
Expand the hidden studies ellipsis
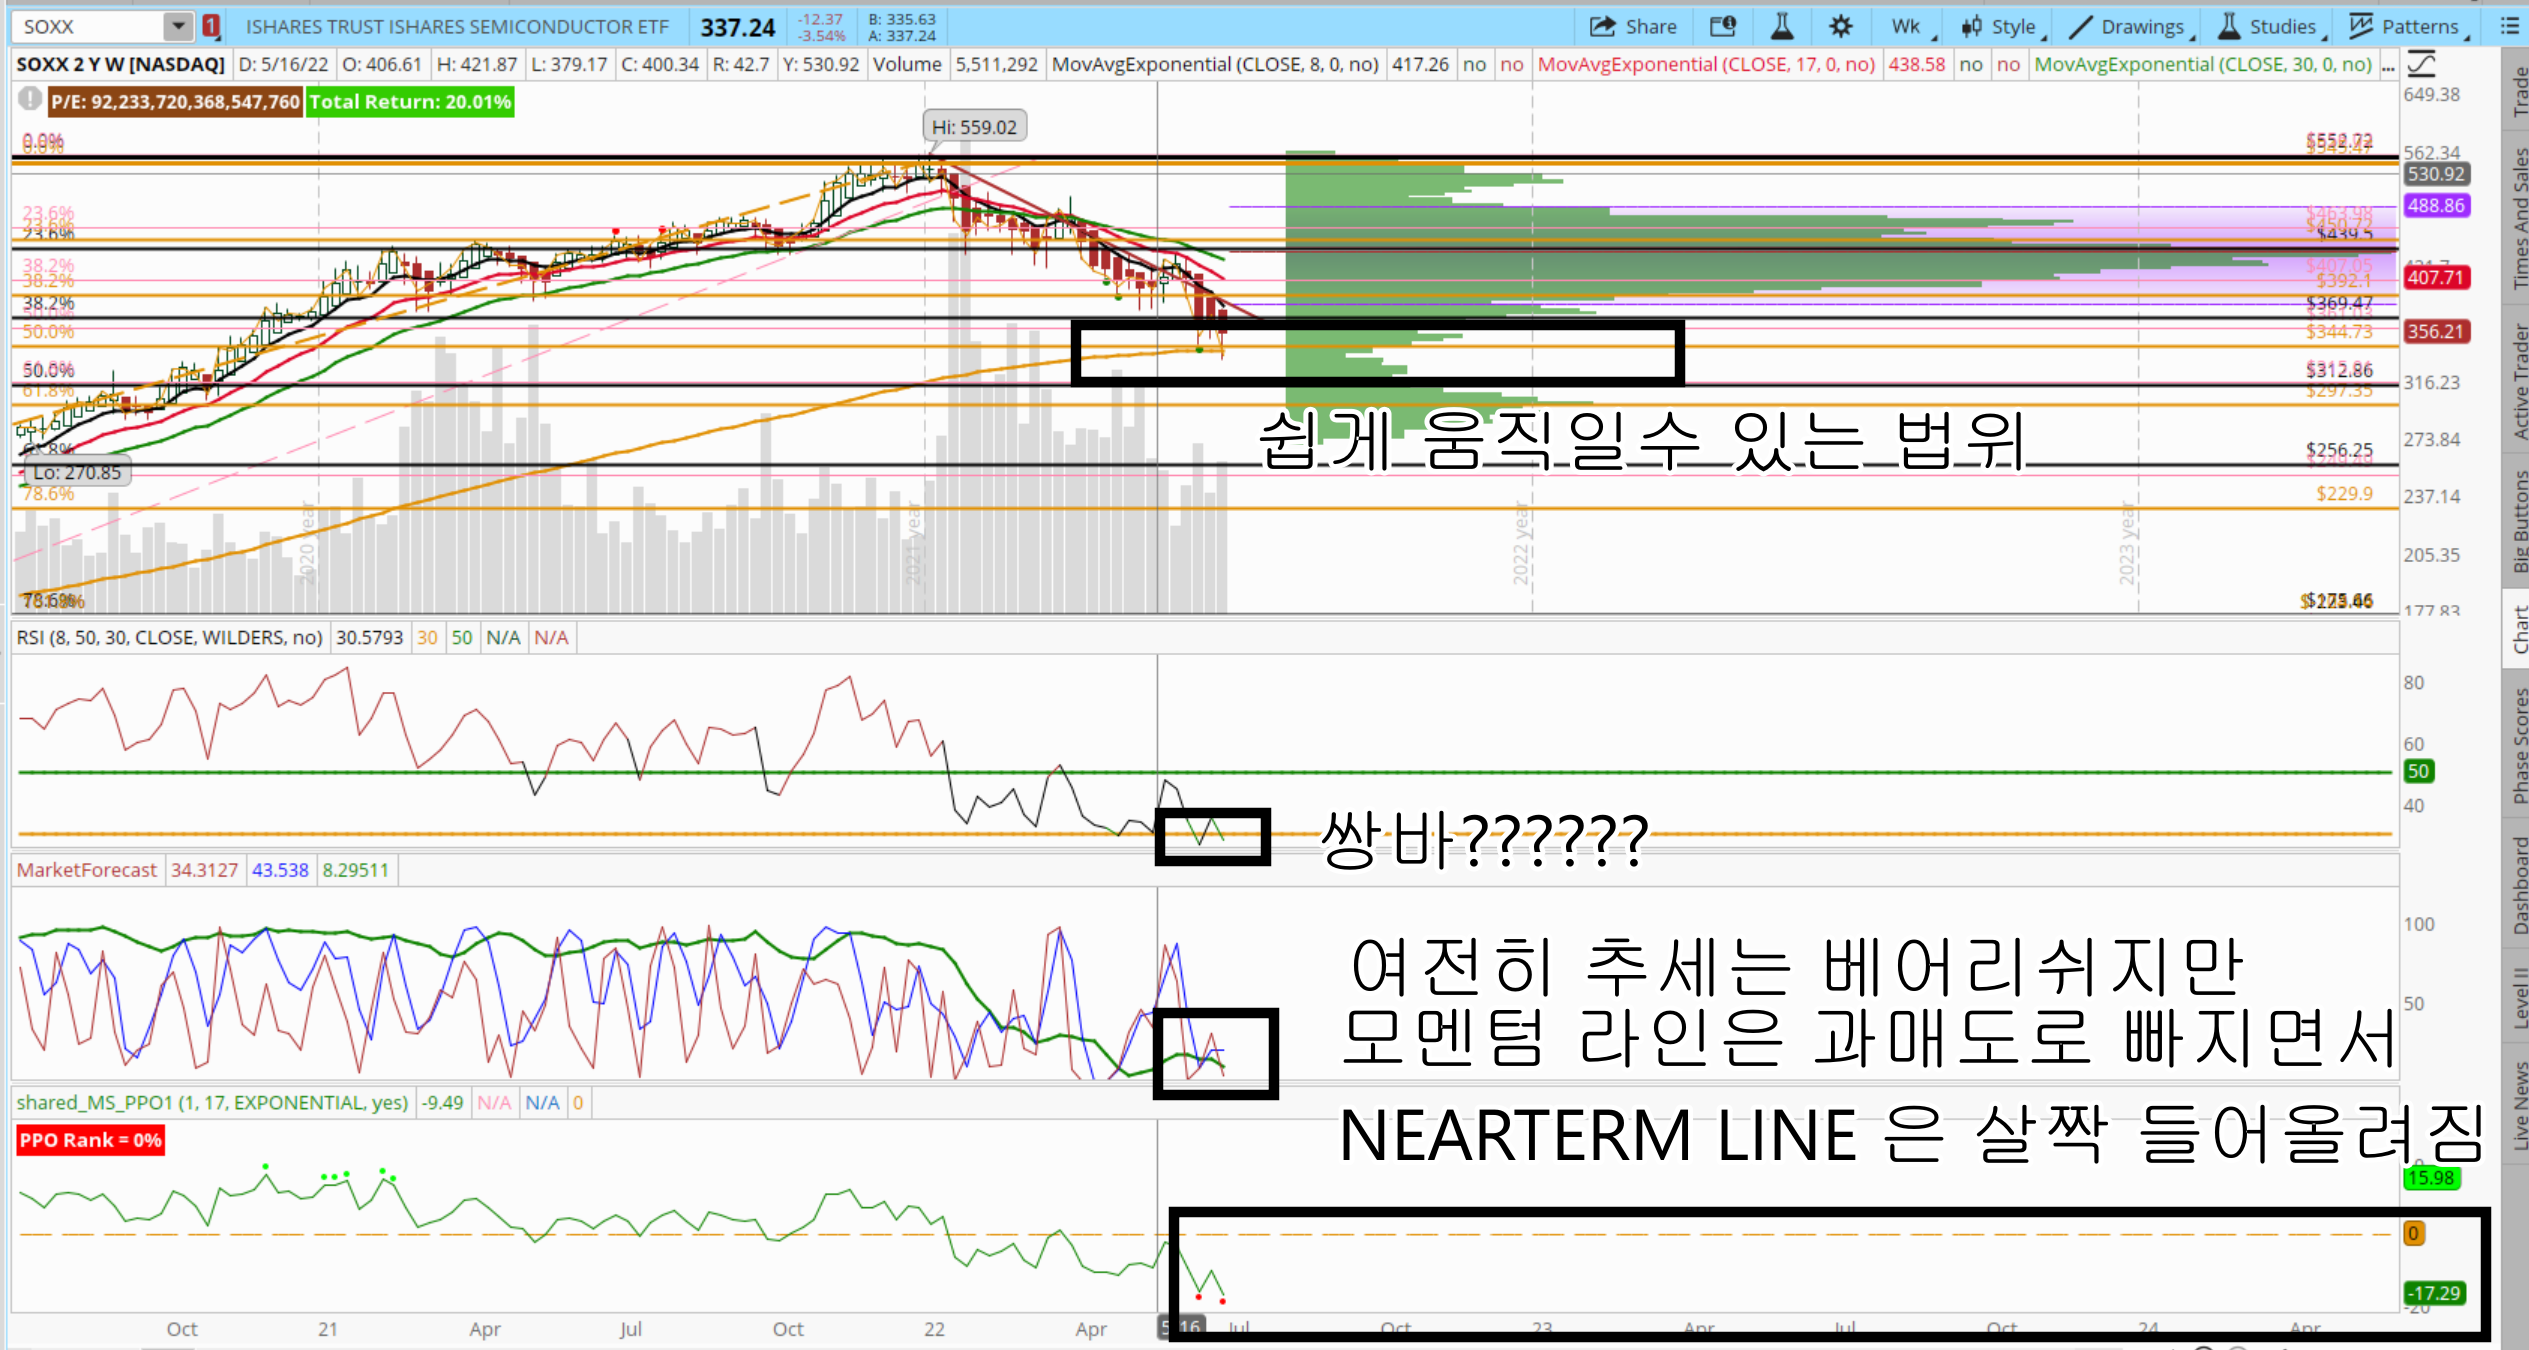tap(2388, 66)
